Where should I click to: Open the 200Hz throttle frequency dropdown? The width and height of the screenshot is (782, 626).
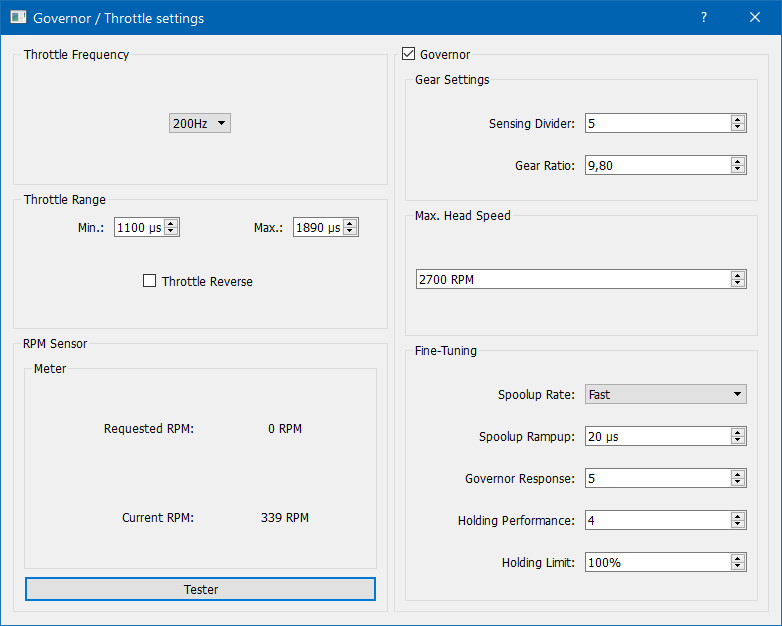coord(200,123)
